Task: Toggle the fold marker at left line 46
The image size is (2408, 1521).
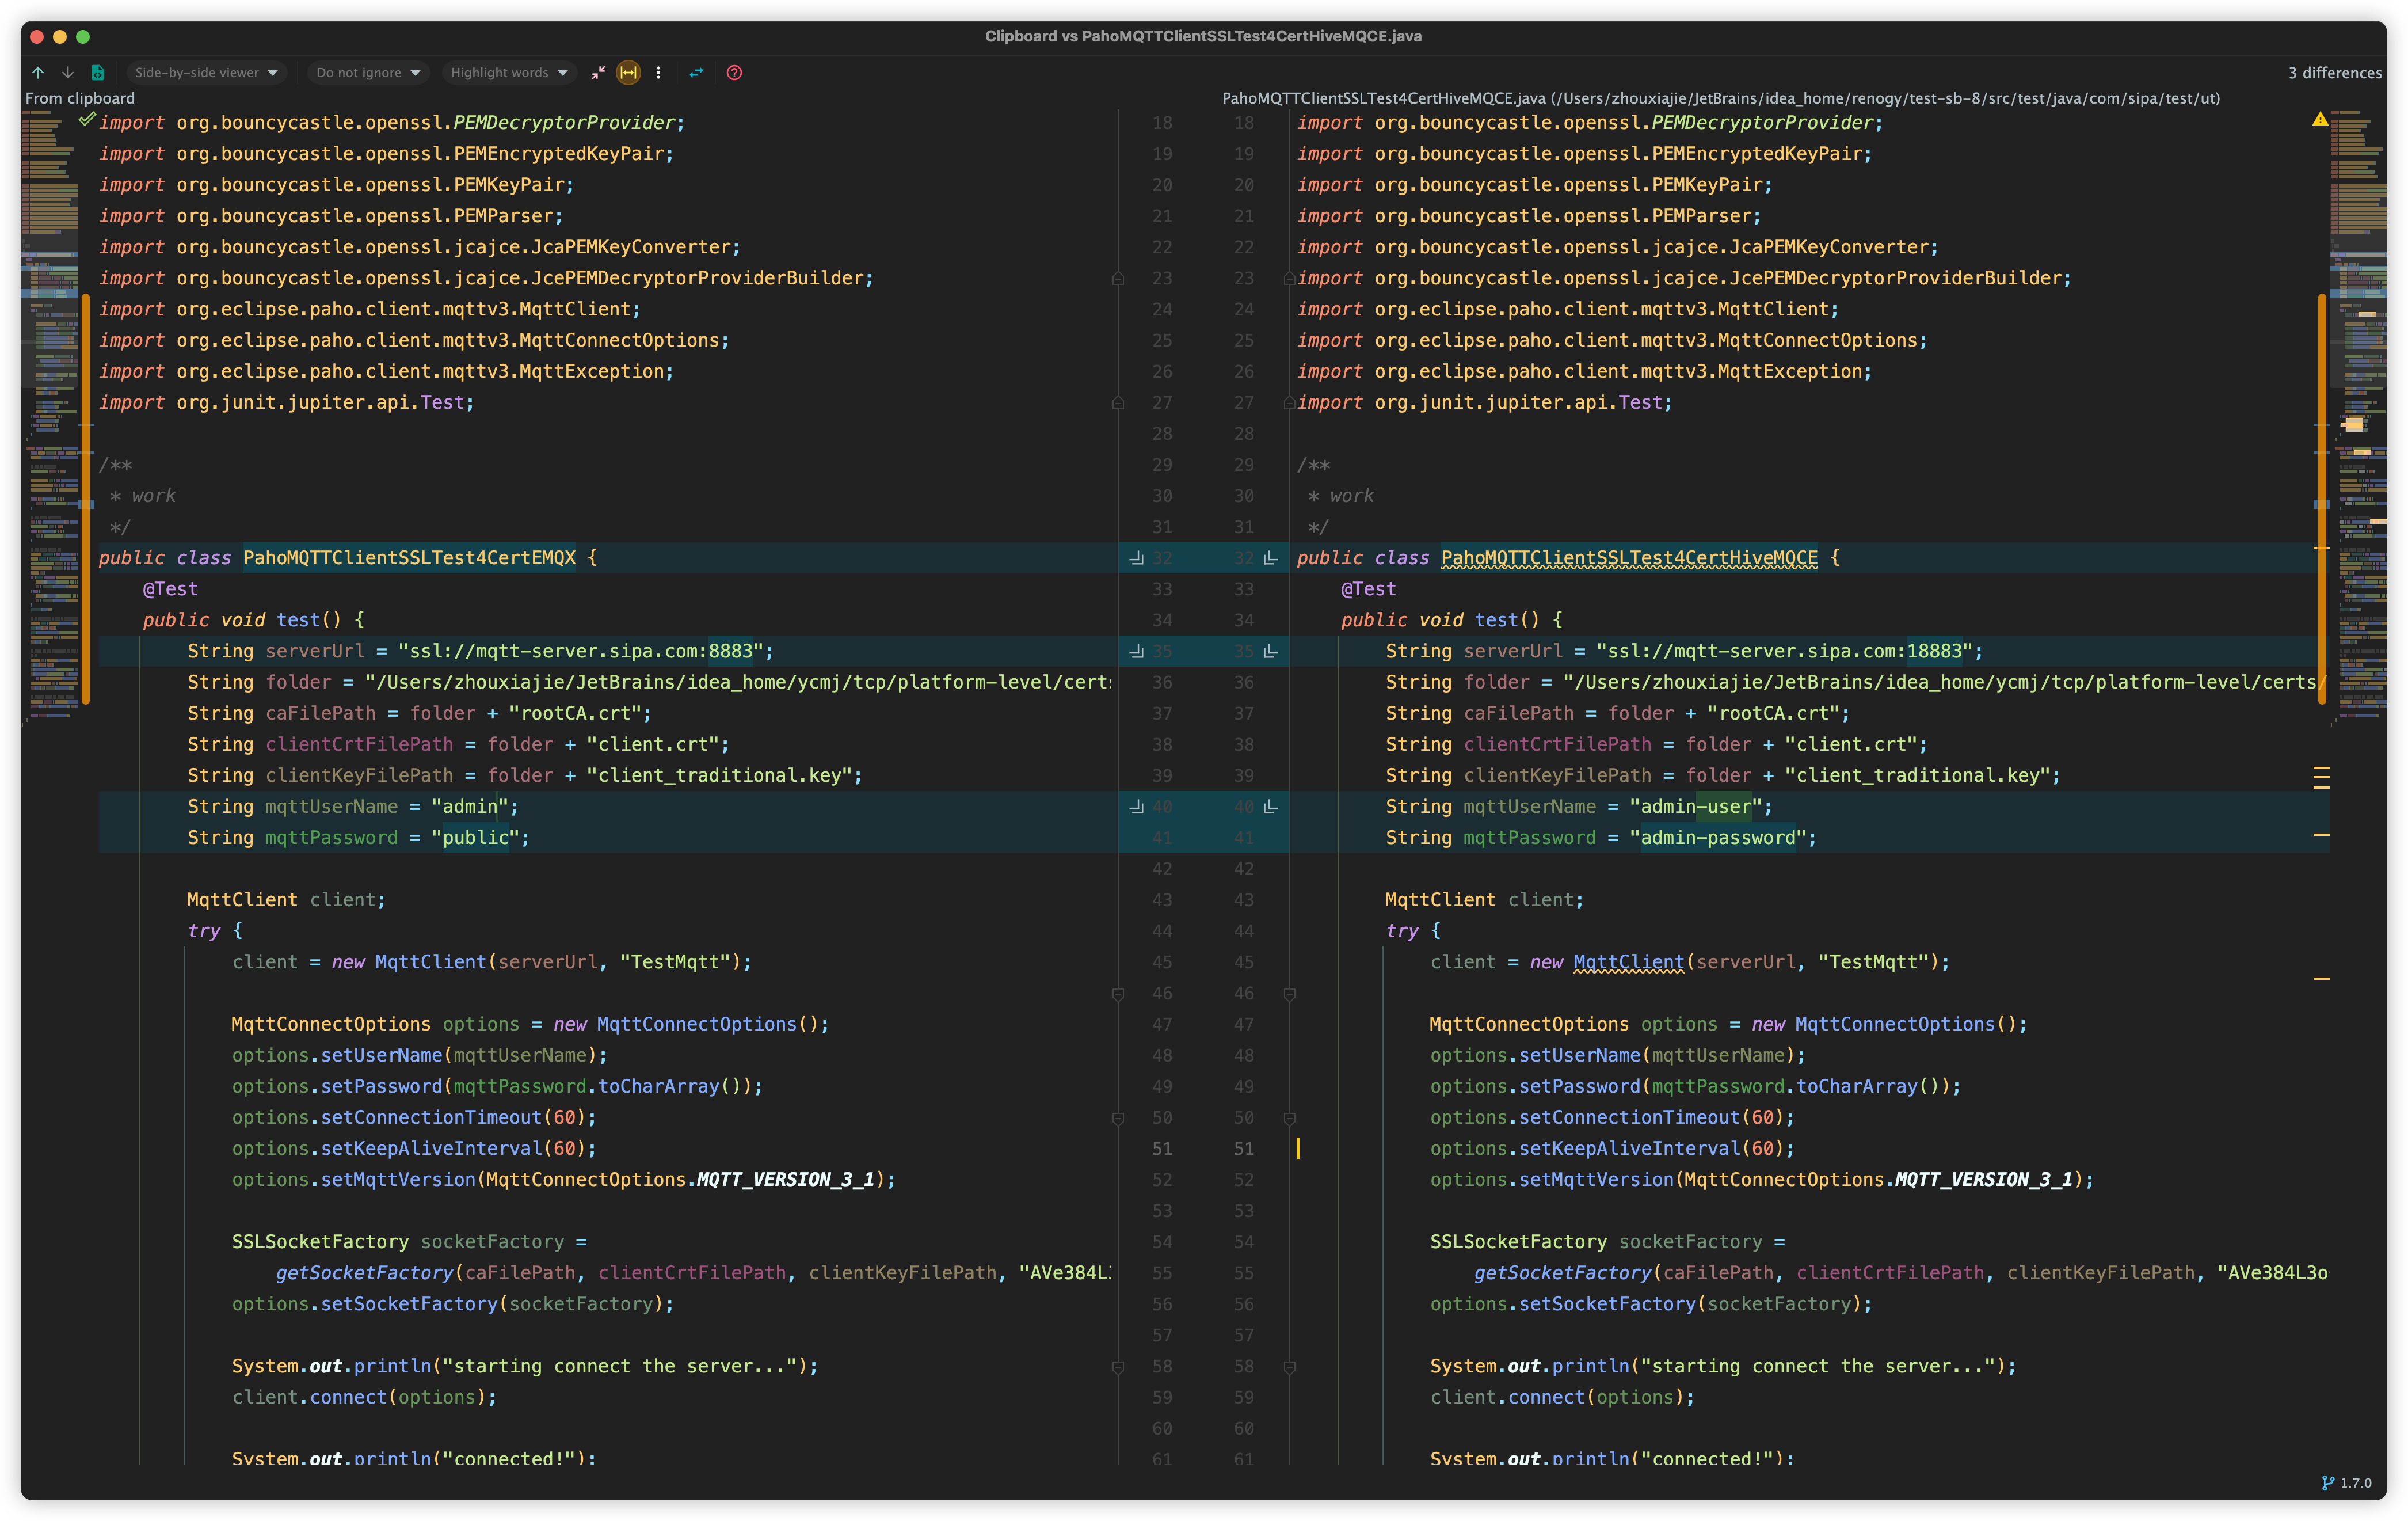Action: [1118, 994]
